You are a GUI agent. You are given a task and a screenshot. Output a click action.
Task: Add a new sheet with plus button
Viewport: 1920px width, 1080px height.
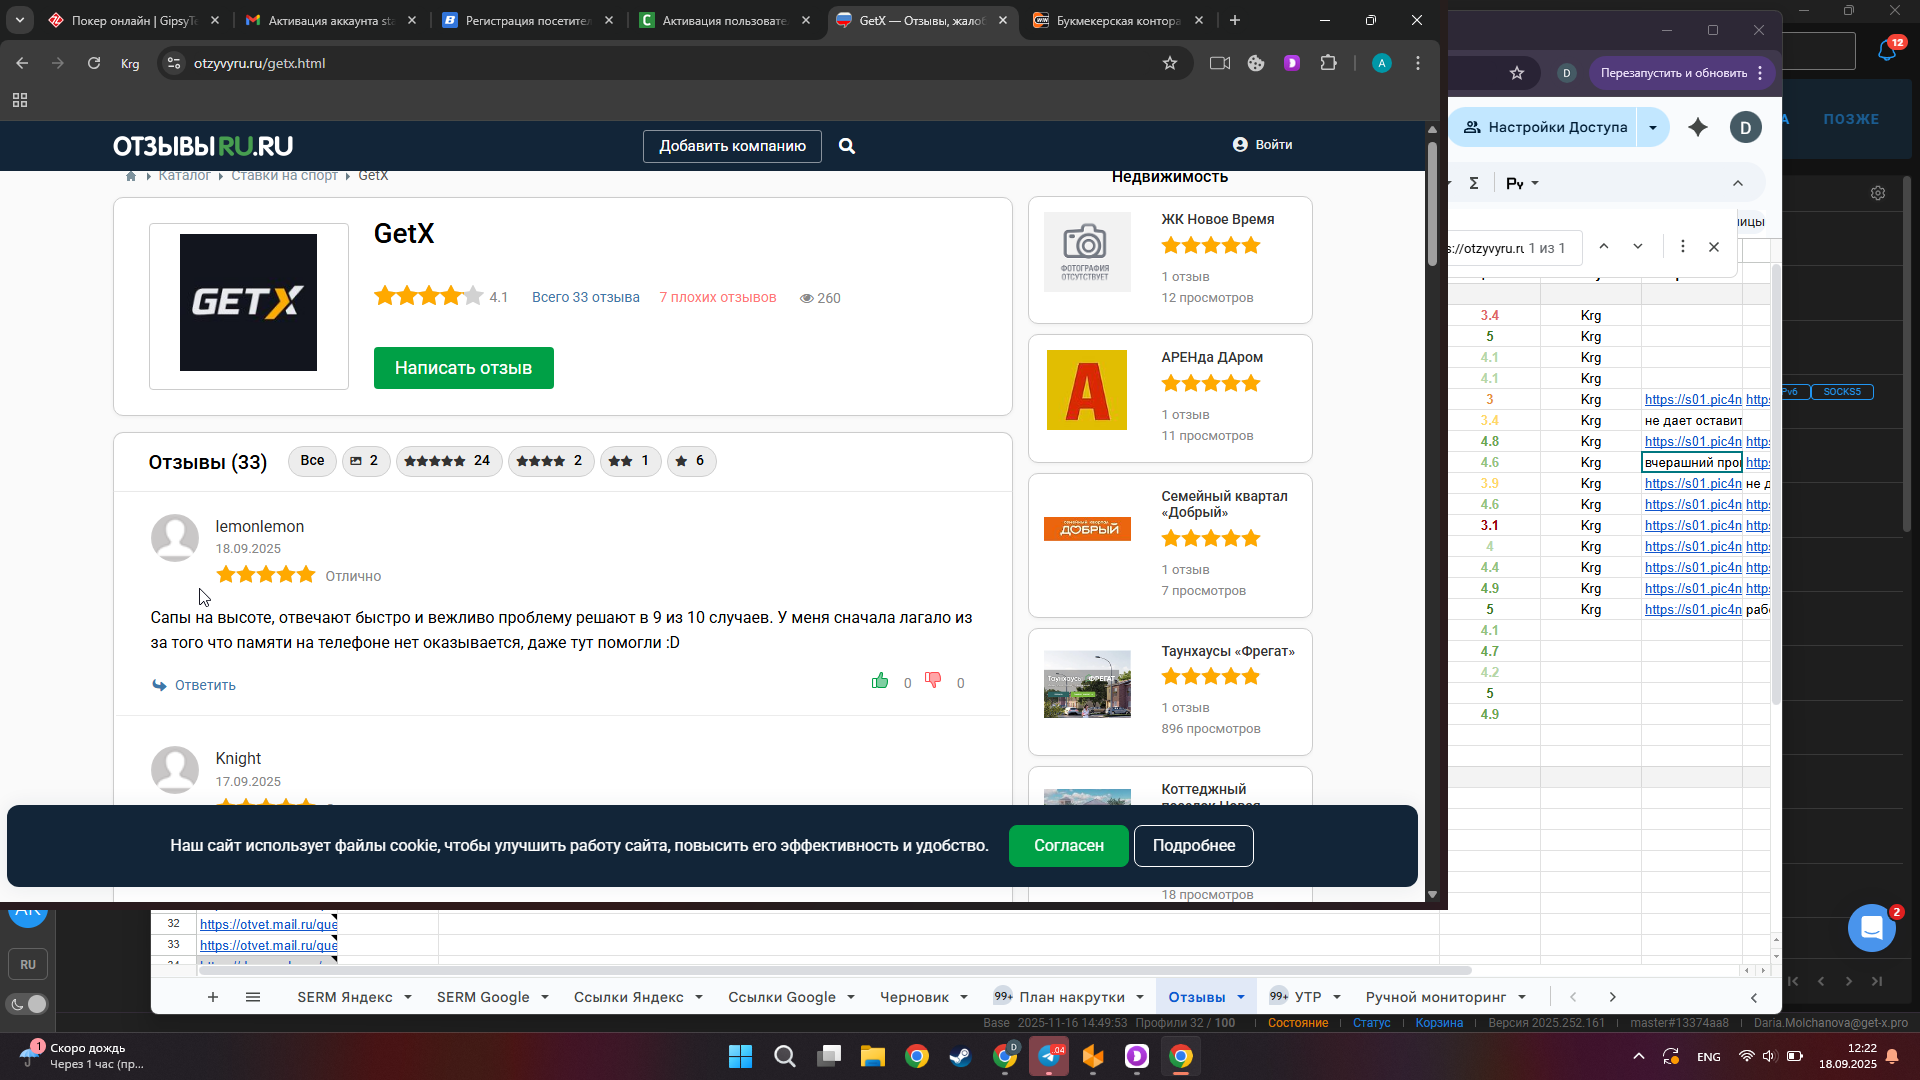click(x=213, y=997)
